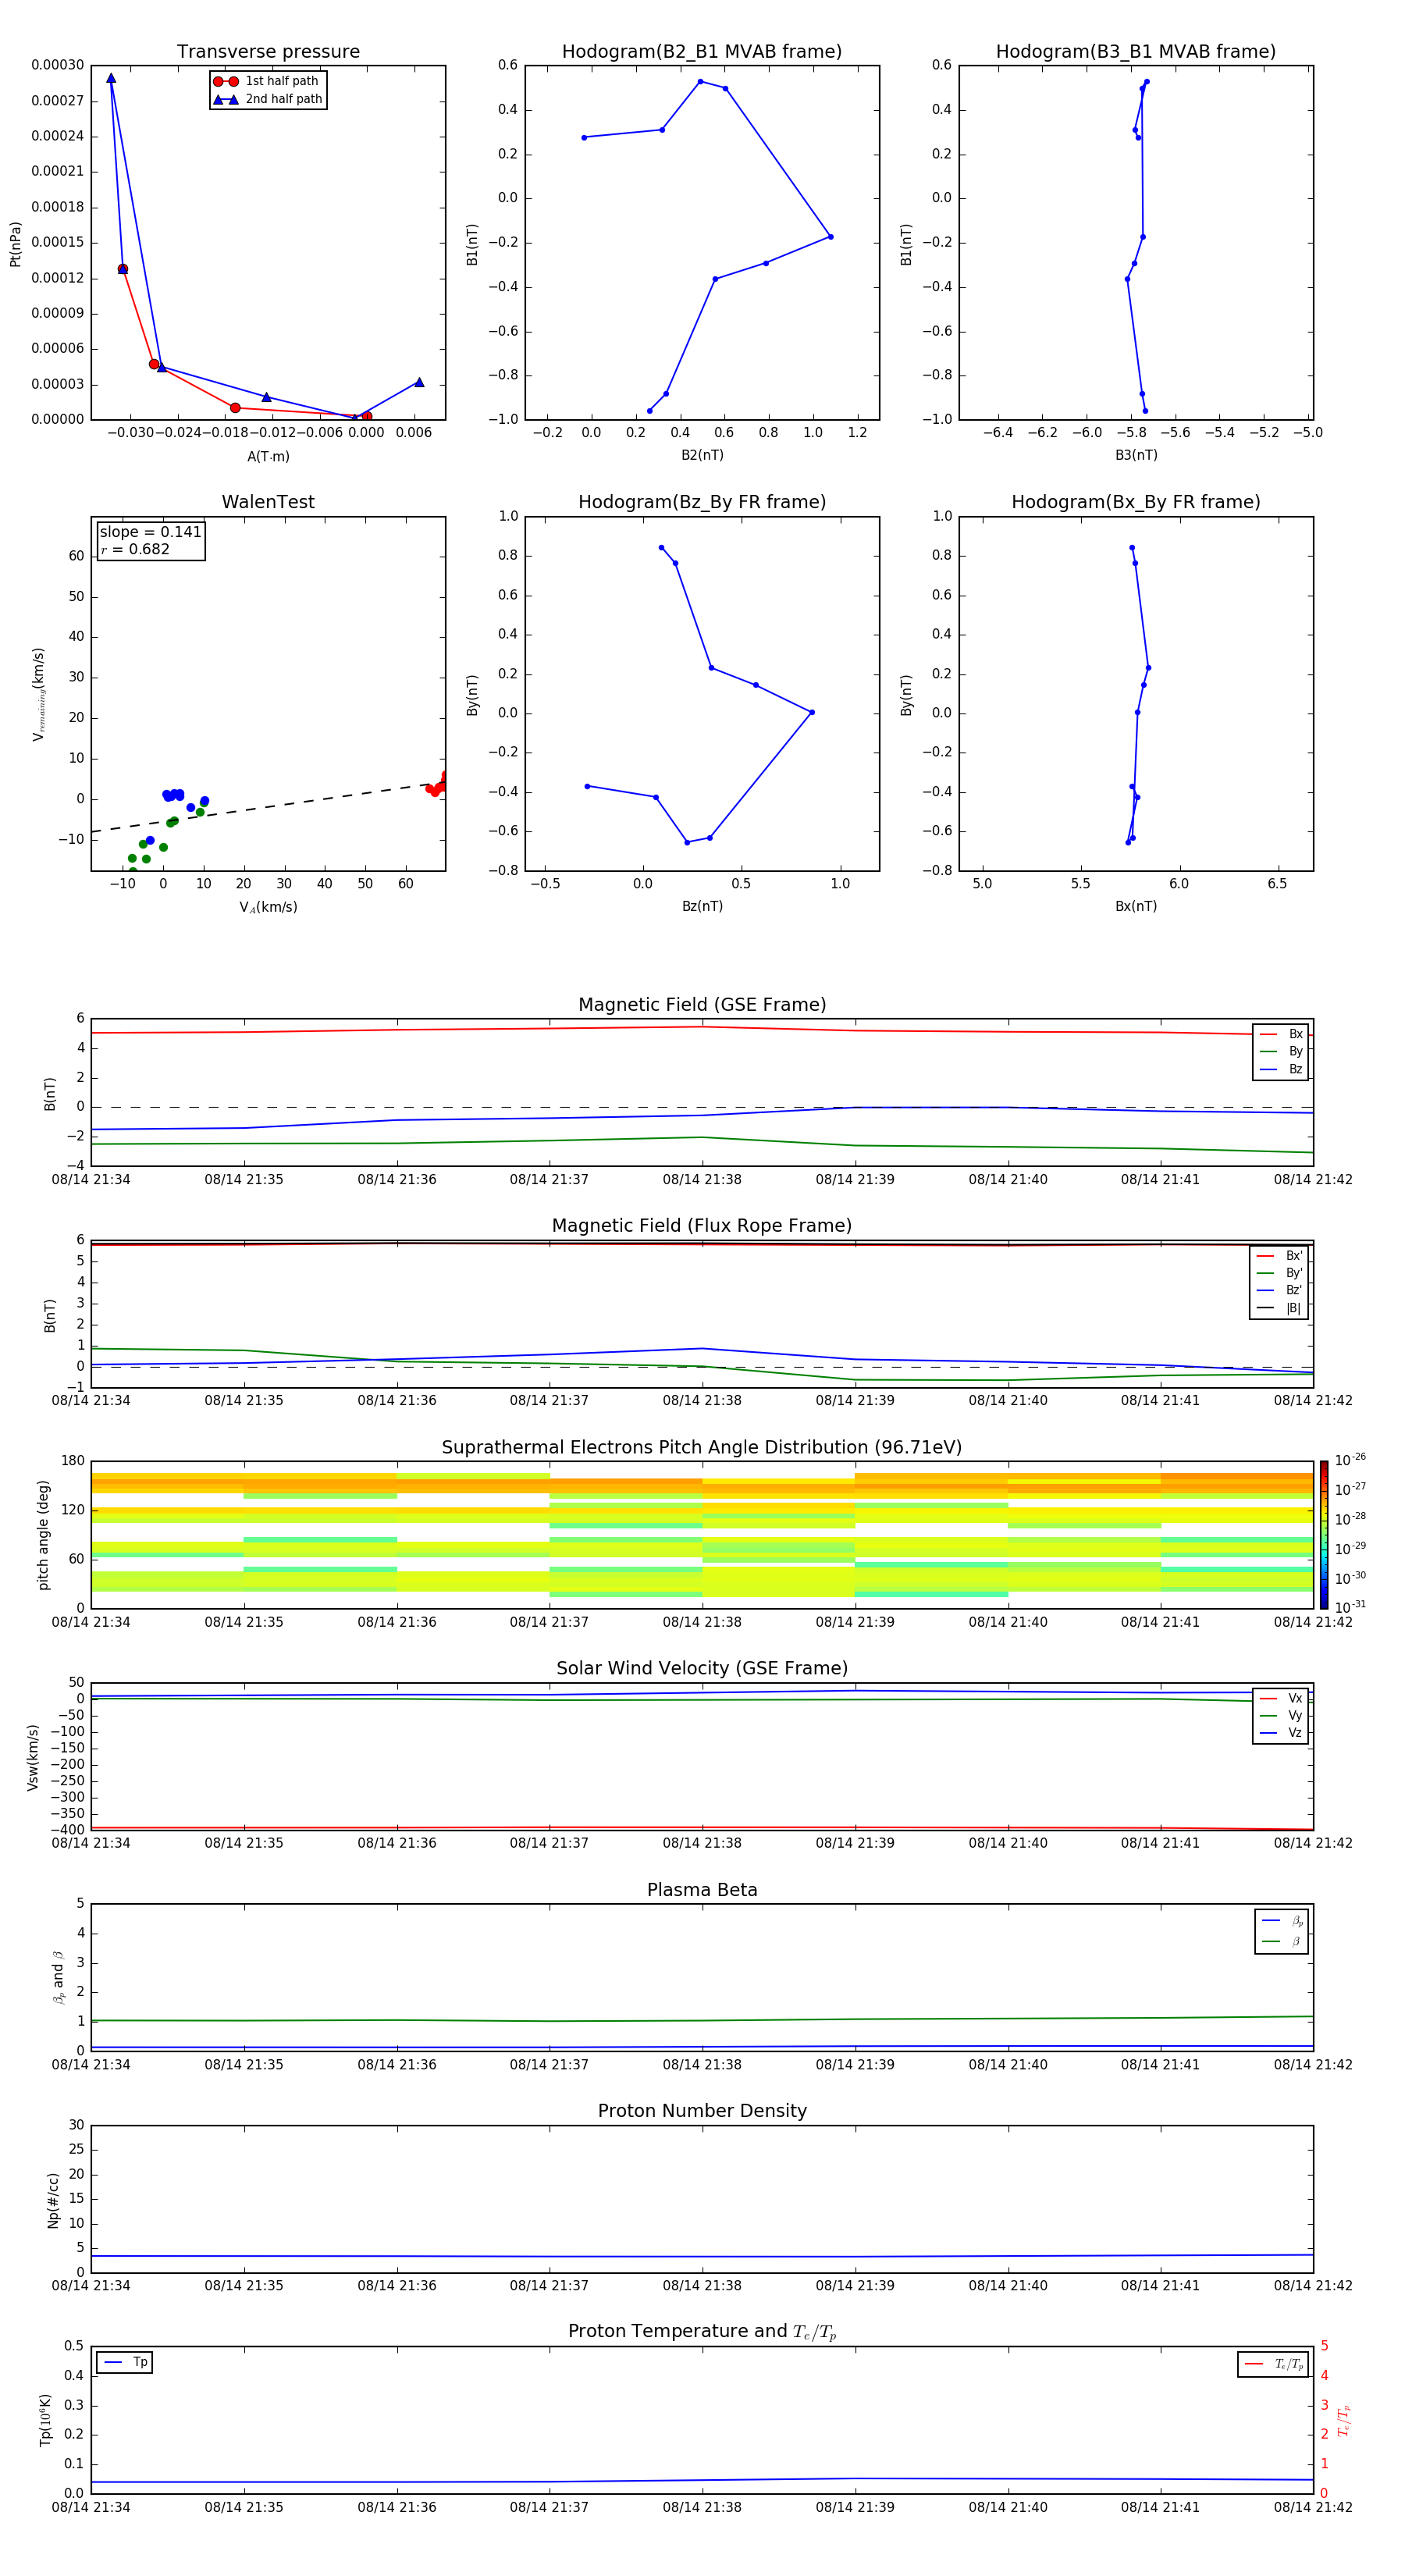This screenshot has width=1405, height=2576.
Task: Click the 'A(T·m)' axis label
Action: (268, 456)
